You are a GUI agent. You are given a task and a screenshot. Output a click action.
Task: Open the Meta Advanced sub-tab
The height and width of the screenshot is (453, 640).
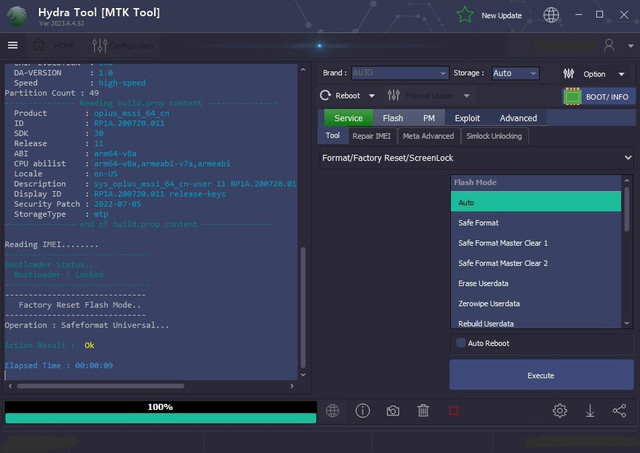(428, 136)
